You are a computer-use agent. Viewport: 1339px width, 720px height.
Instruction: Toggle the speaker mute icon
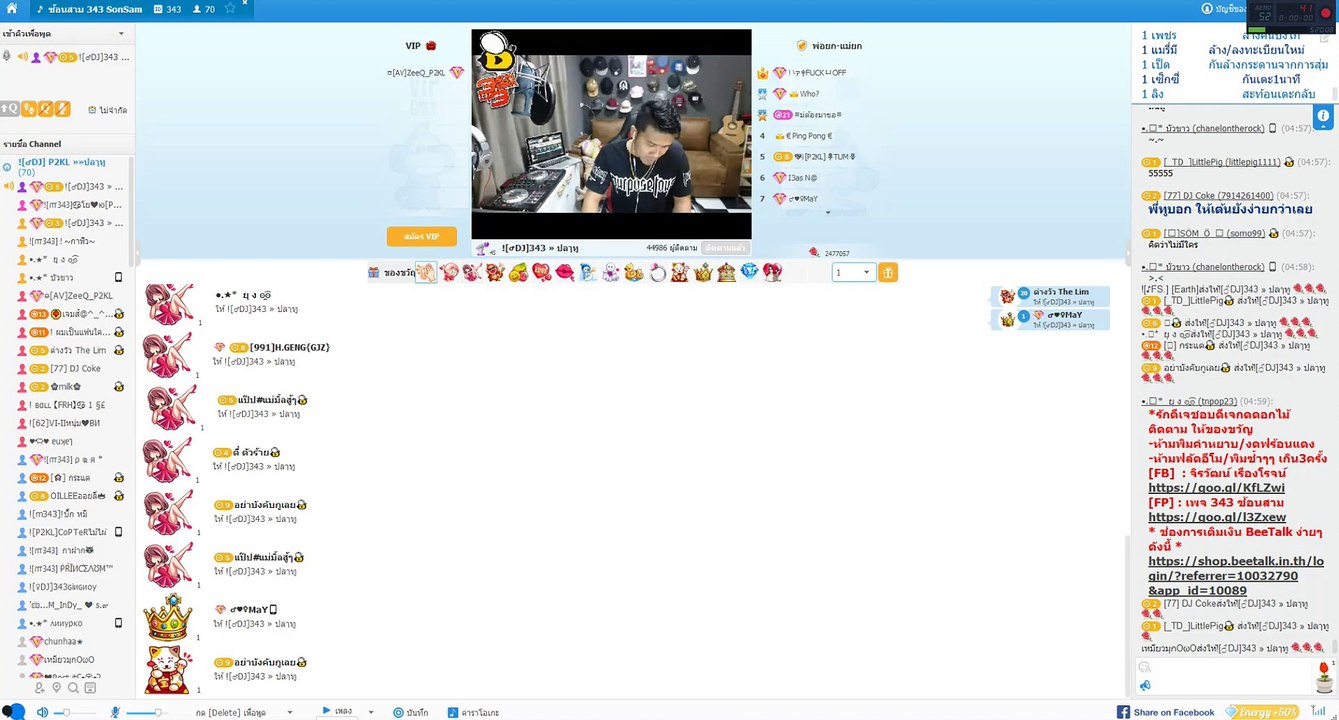click(x=43, y=712)
